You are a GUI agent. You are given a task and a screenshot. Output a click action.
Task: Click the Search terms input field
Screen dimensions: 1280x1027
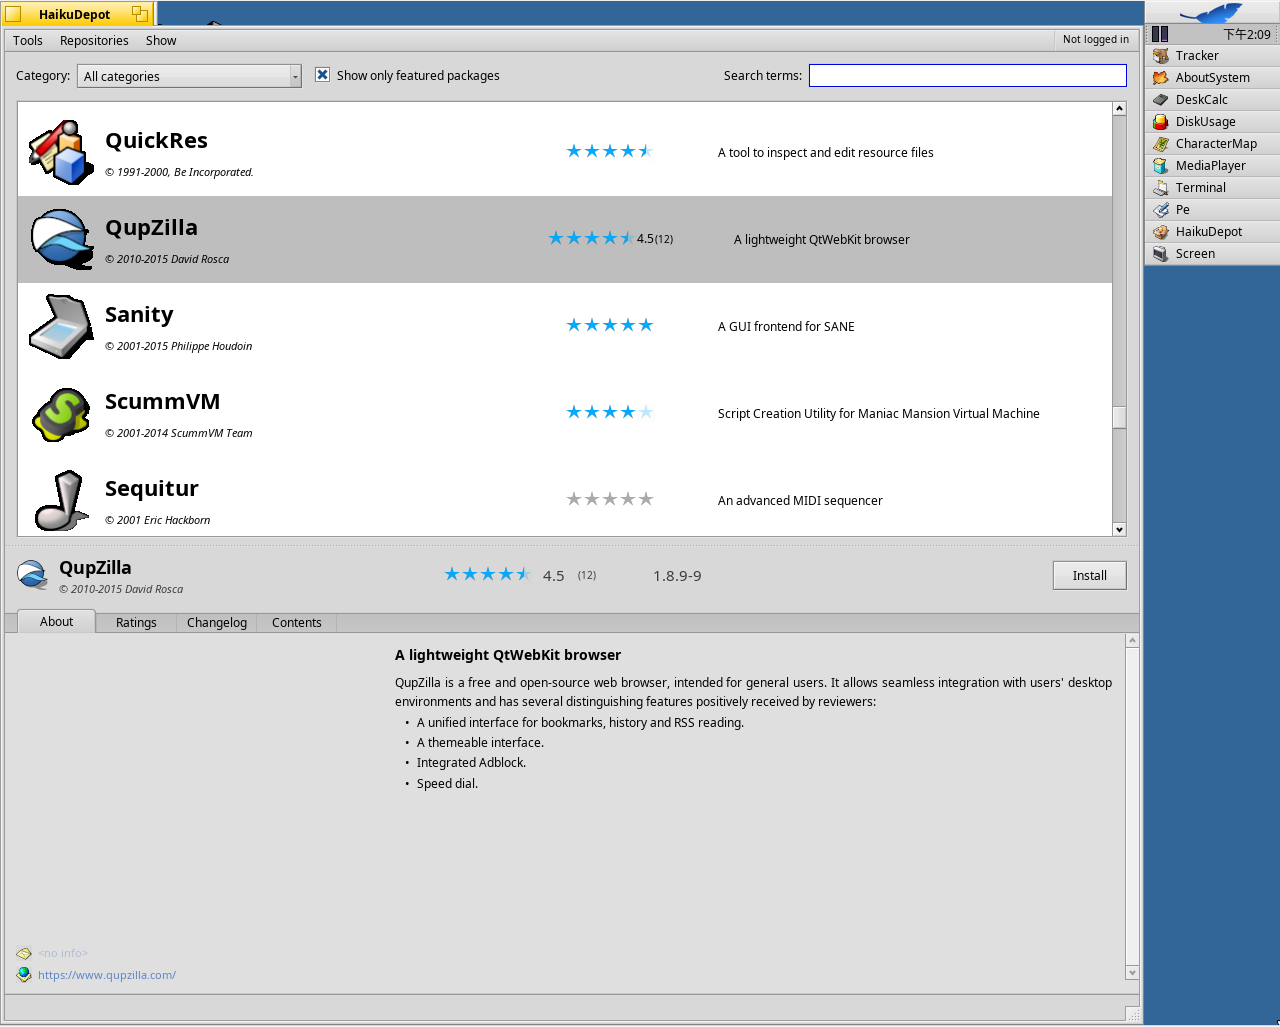point(967,76)
